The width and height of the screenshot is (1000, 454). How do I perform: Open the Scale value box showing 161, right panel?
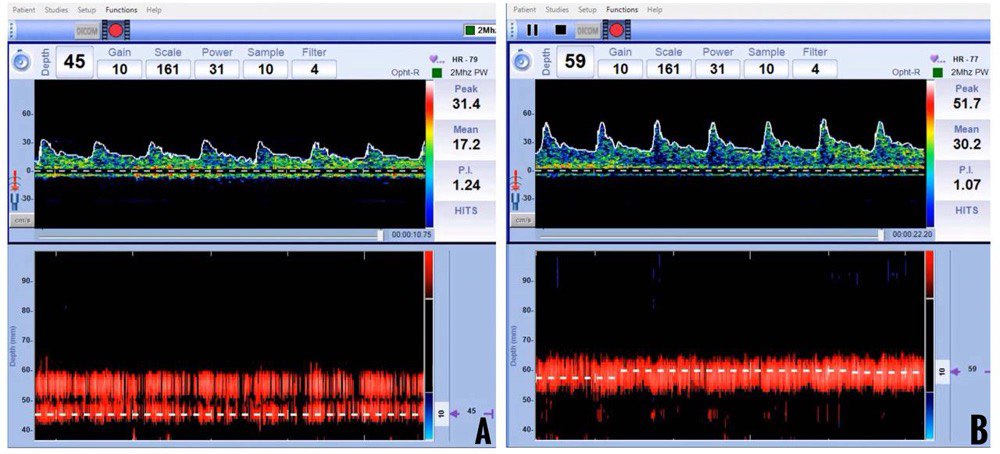pos(669,69)
